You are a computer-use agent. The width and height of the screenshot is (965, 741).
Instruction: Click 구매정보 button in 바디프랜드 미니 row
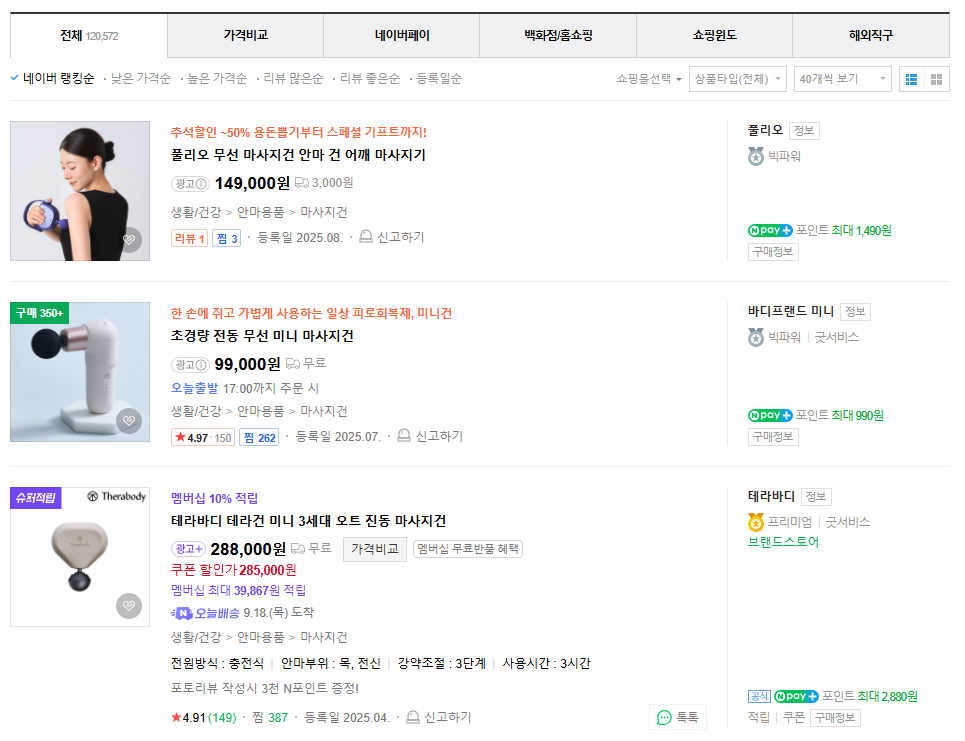[773, 437]
